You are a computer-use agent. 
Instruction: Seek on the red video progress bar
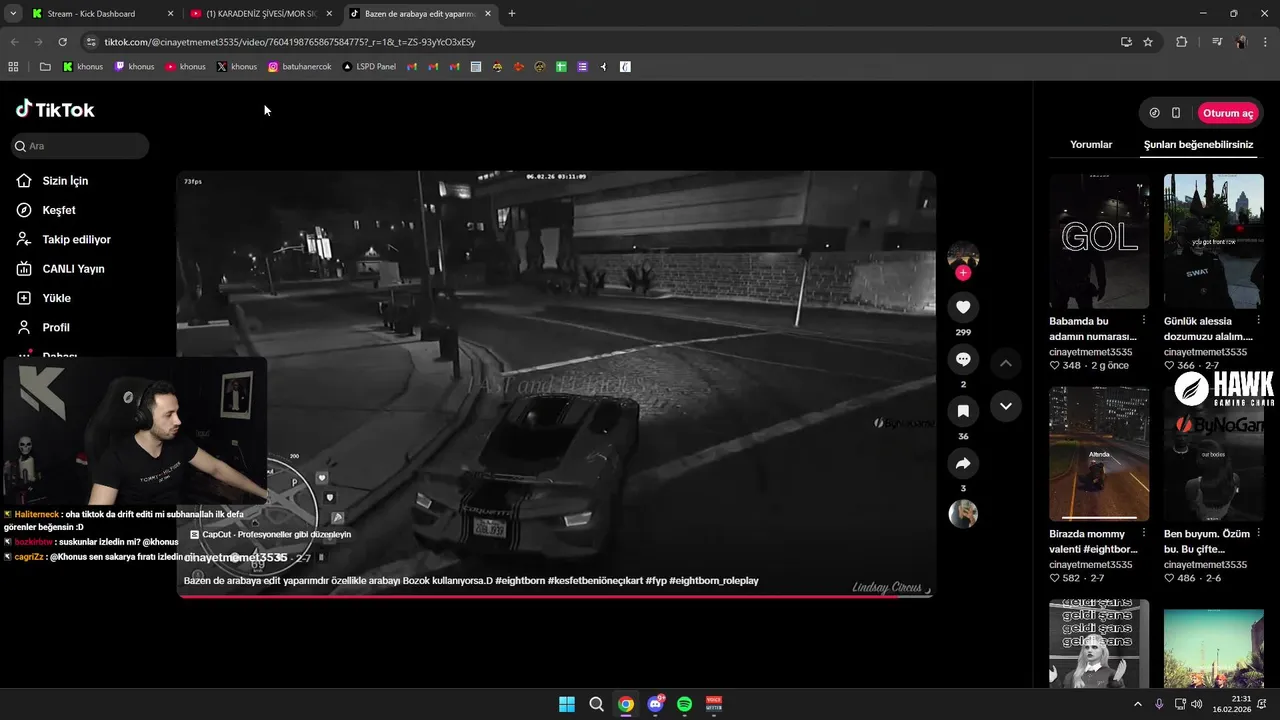(556, 596)
